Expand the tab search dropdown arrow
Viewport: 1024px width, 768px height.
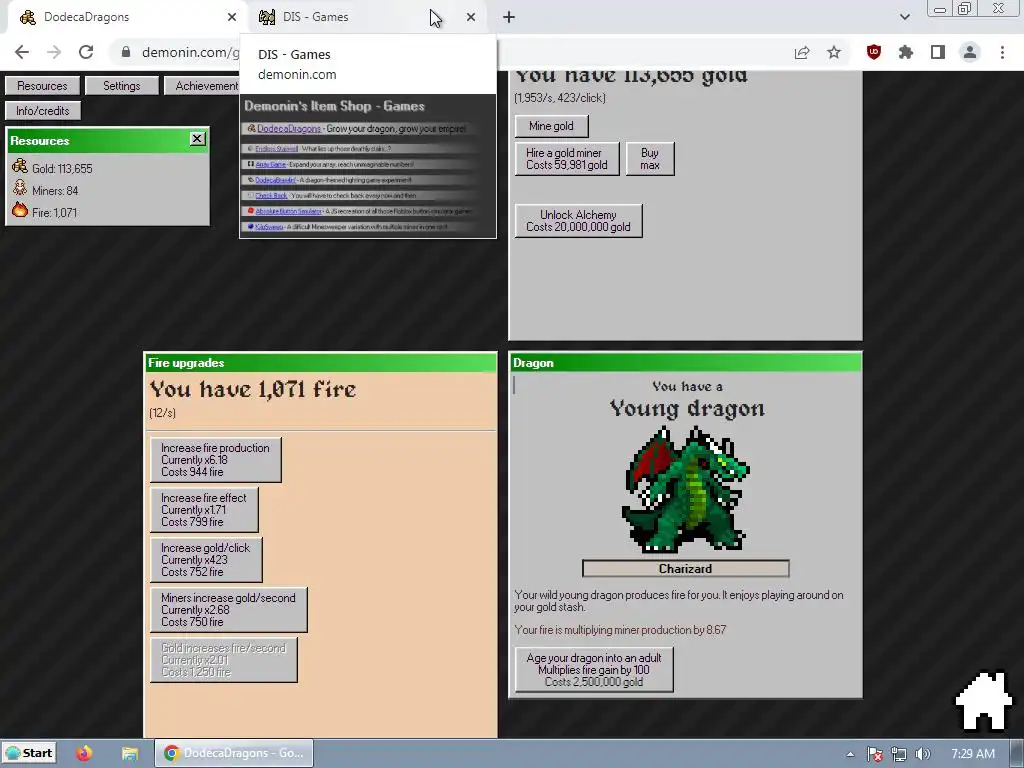[904, 17]
